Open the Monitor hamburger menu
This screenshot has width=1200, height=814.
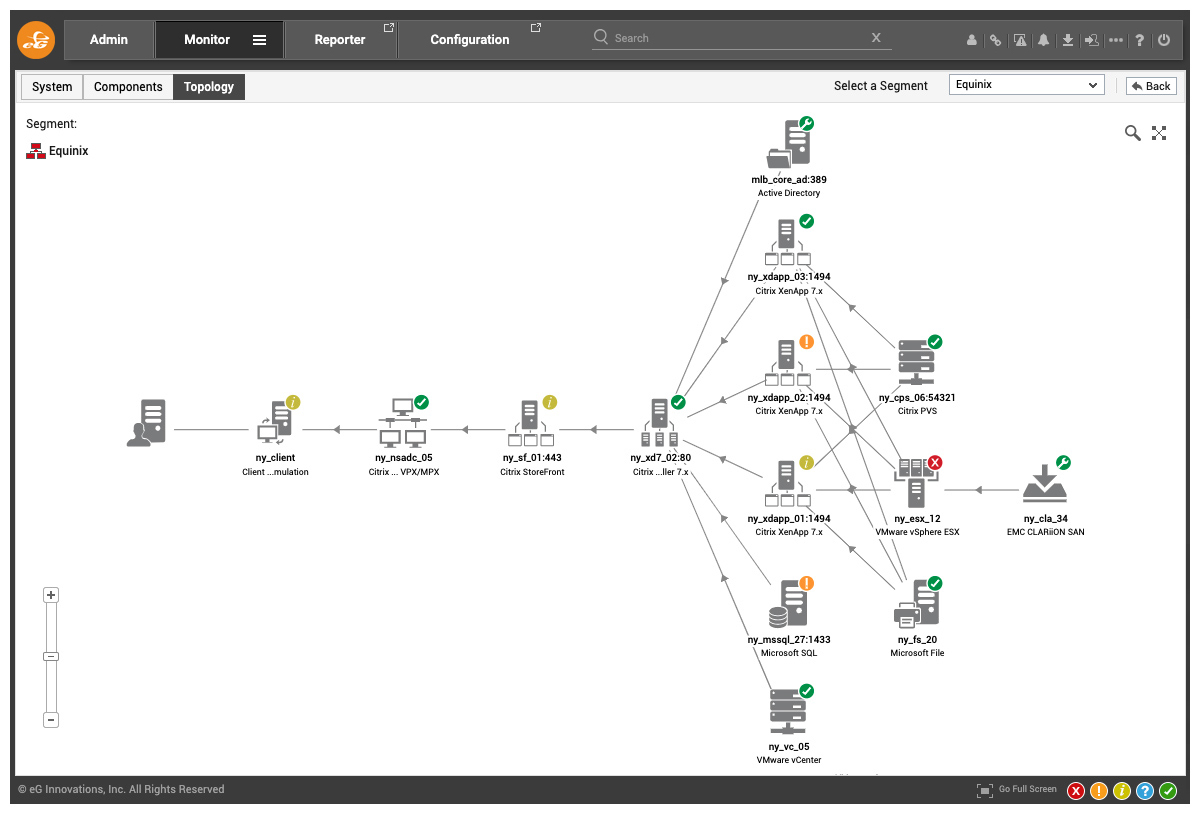[x=259, y=40]
